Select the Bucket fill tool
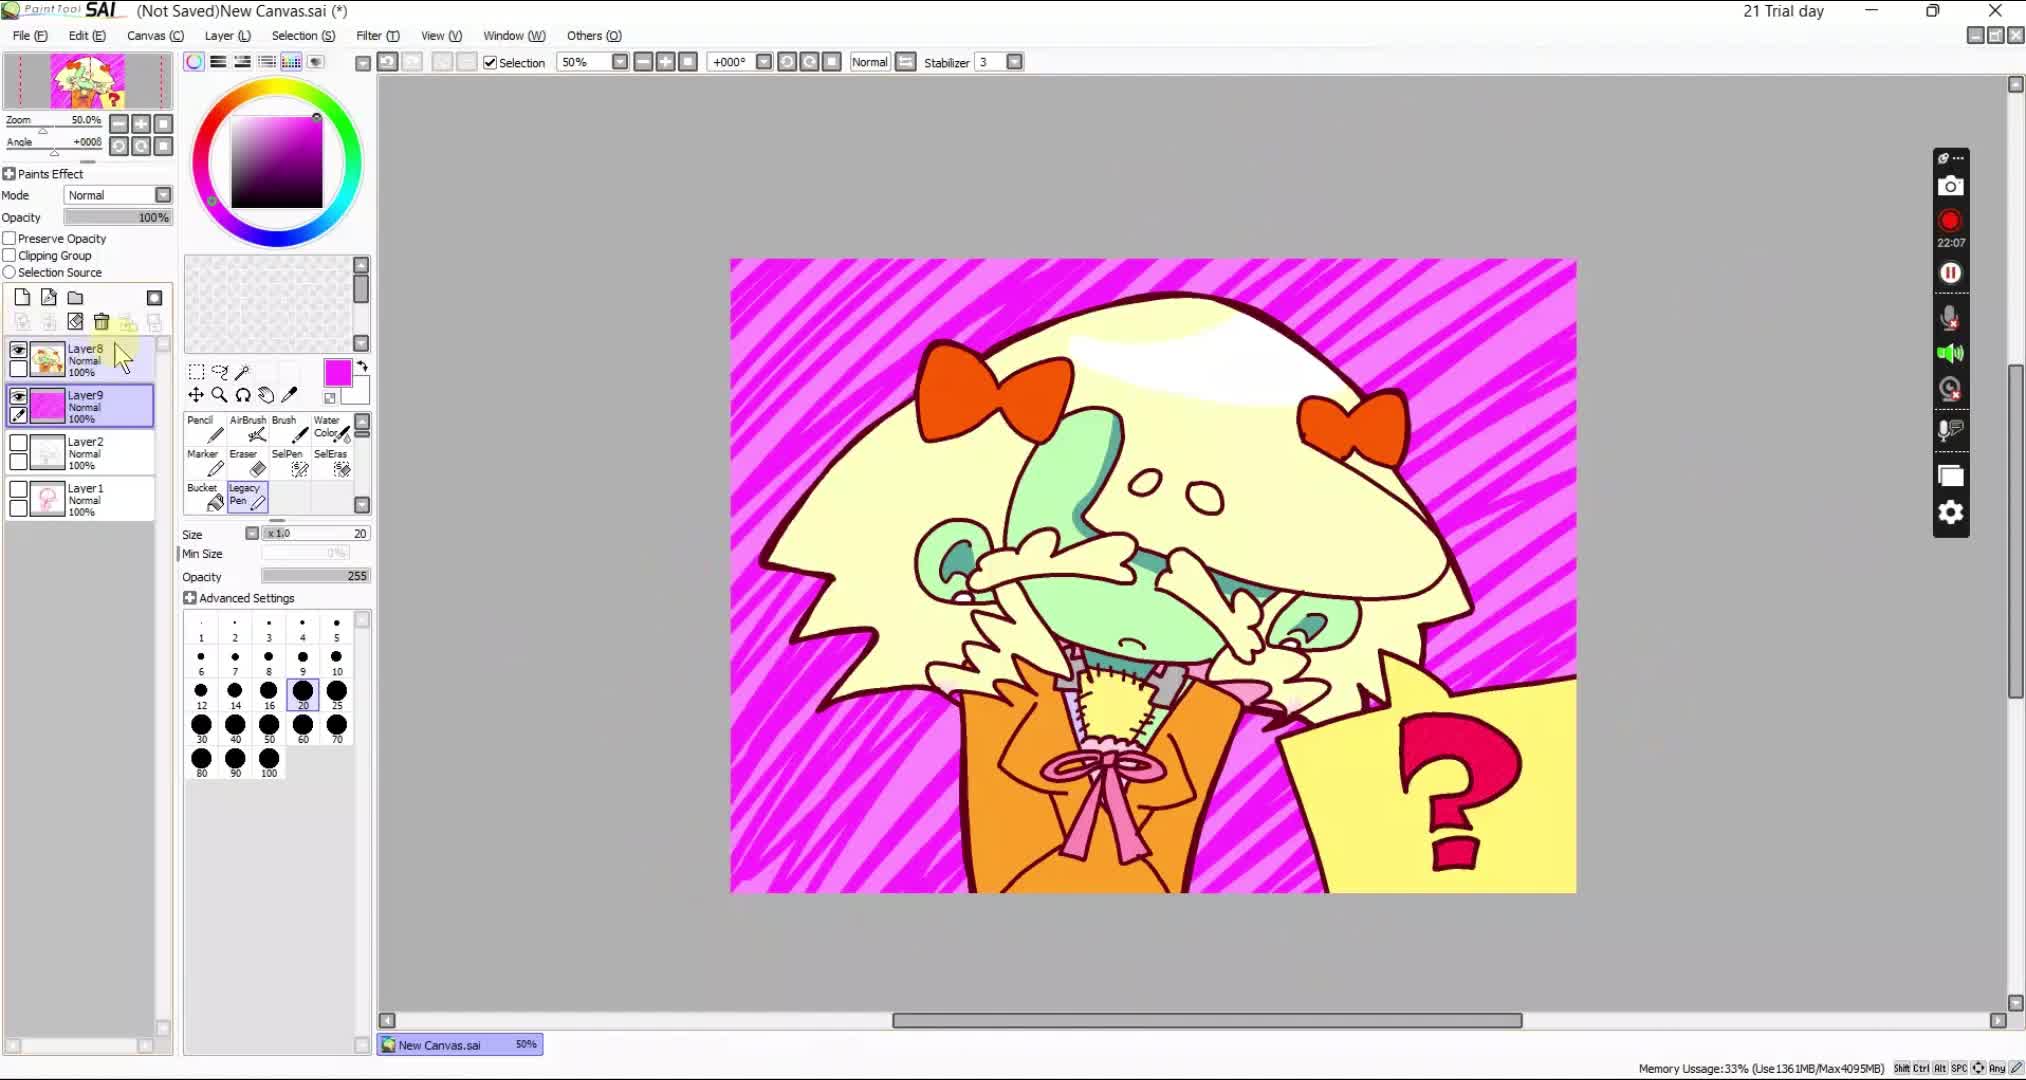This screenshot has height=1080, width=2026. (205, 497)
